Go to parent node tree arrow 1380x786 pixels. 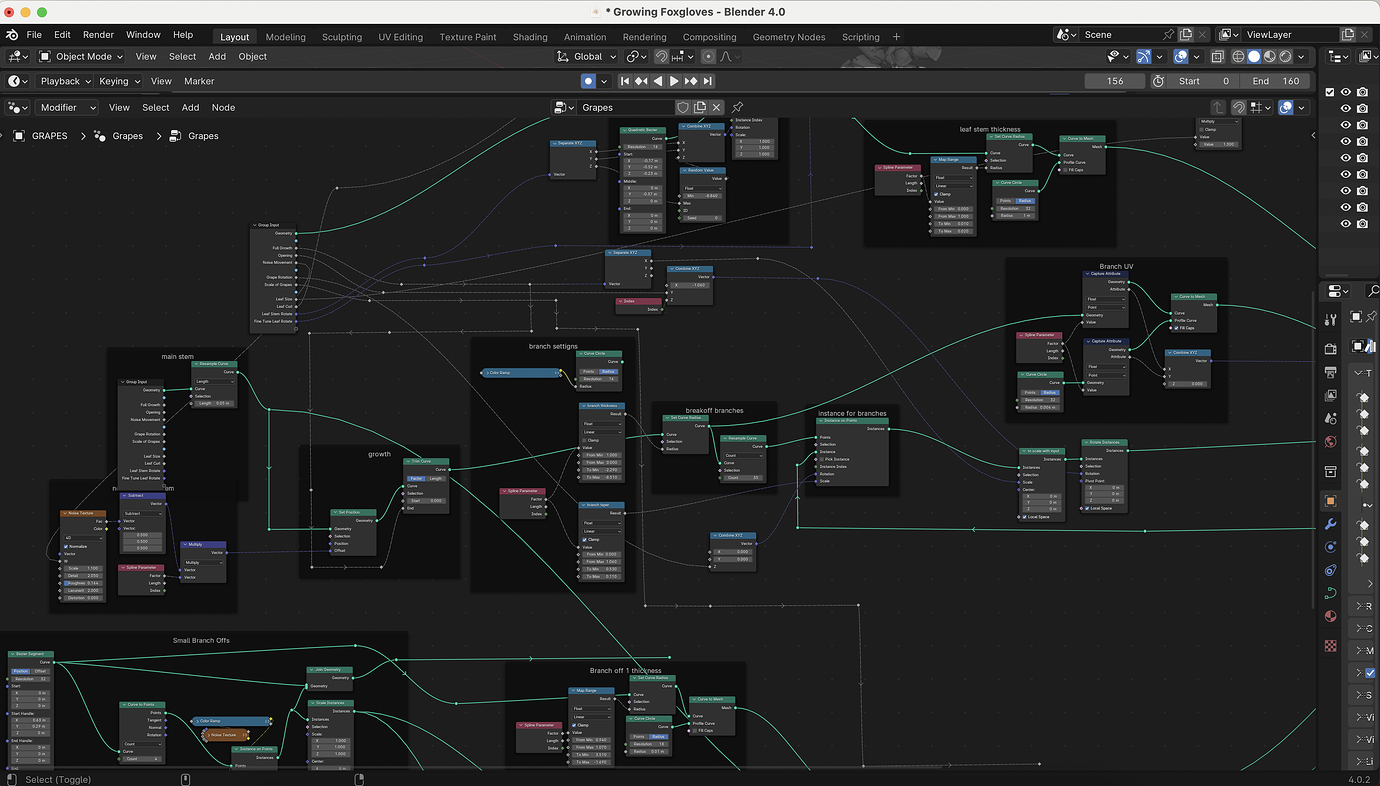tap(1218, 107)
